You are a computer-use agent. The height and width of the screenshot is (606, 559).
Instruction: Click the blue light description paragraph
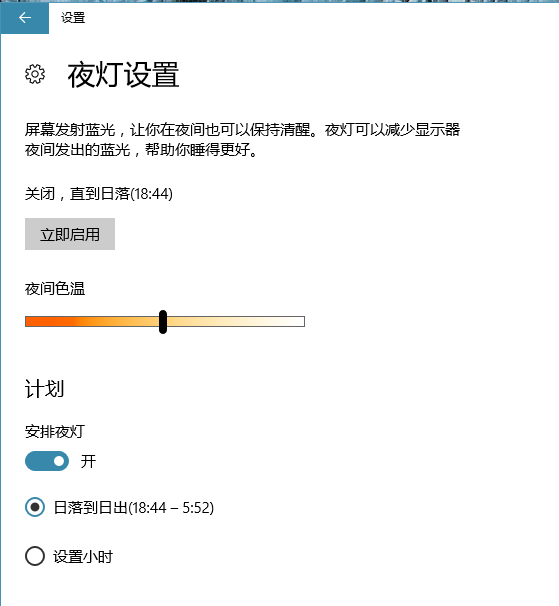(242, 140)
